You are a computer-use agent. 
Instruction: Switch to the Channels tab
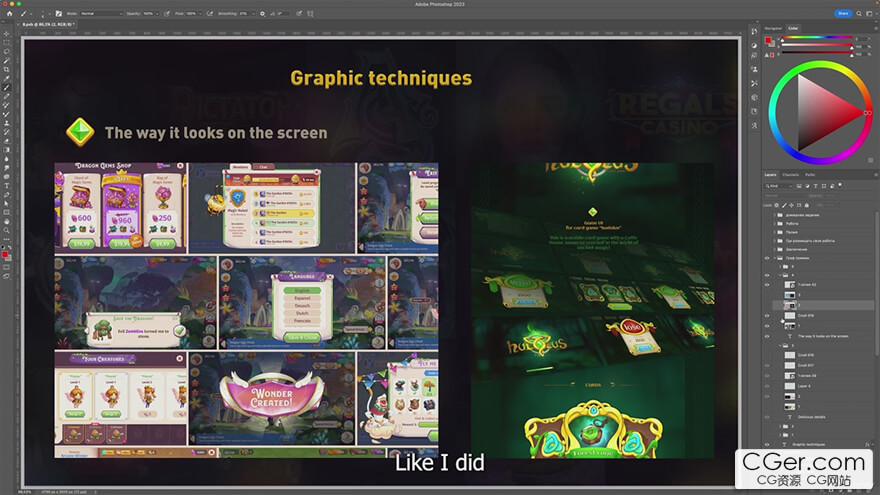790,175
